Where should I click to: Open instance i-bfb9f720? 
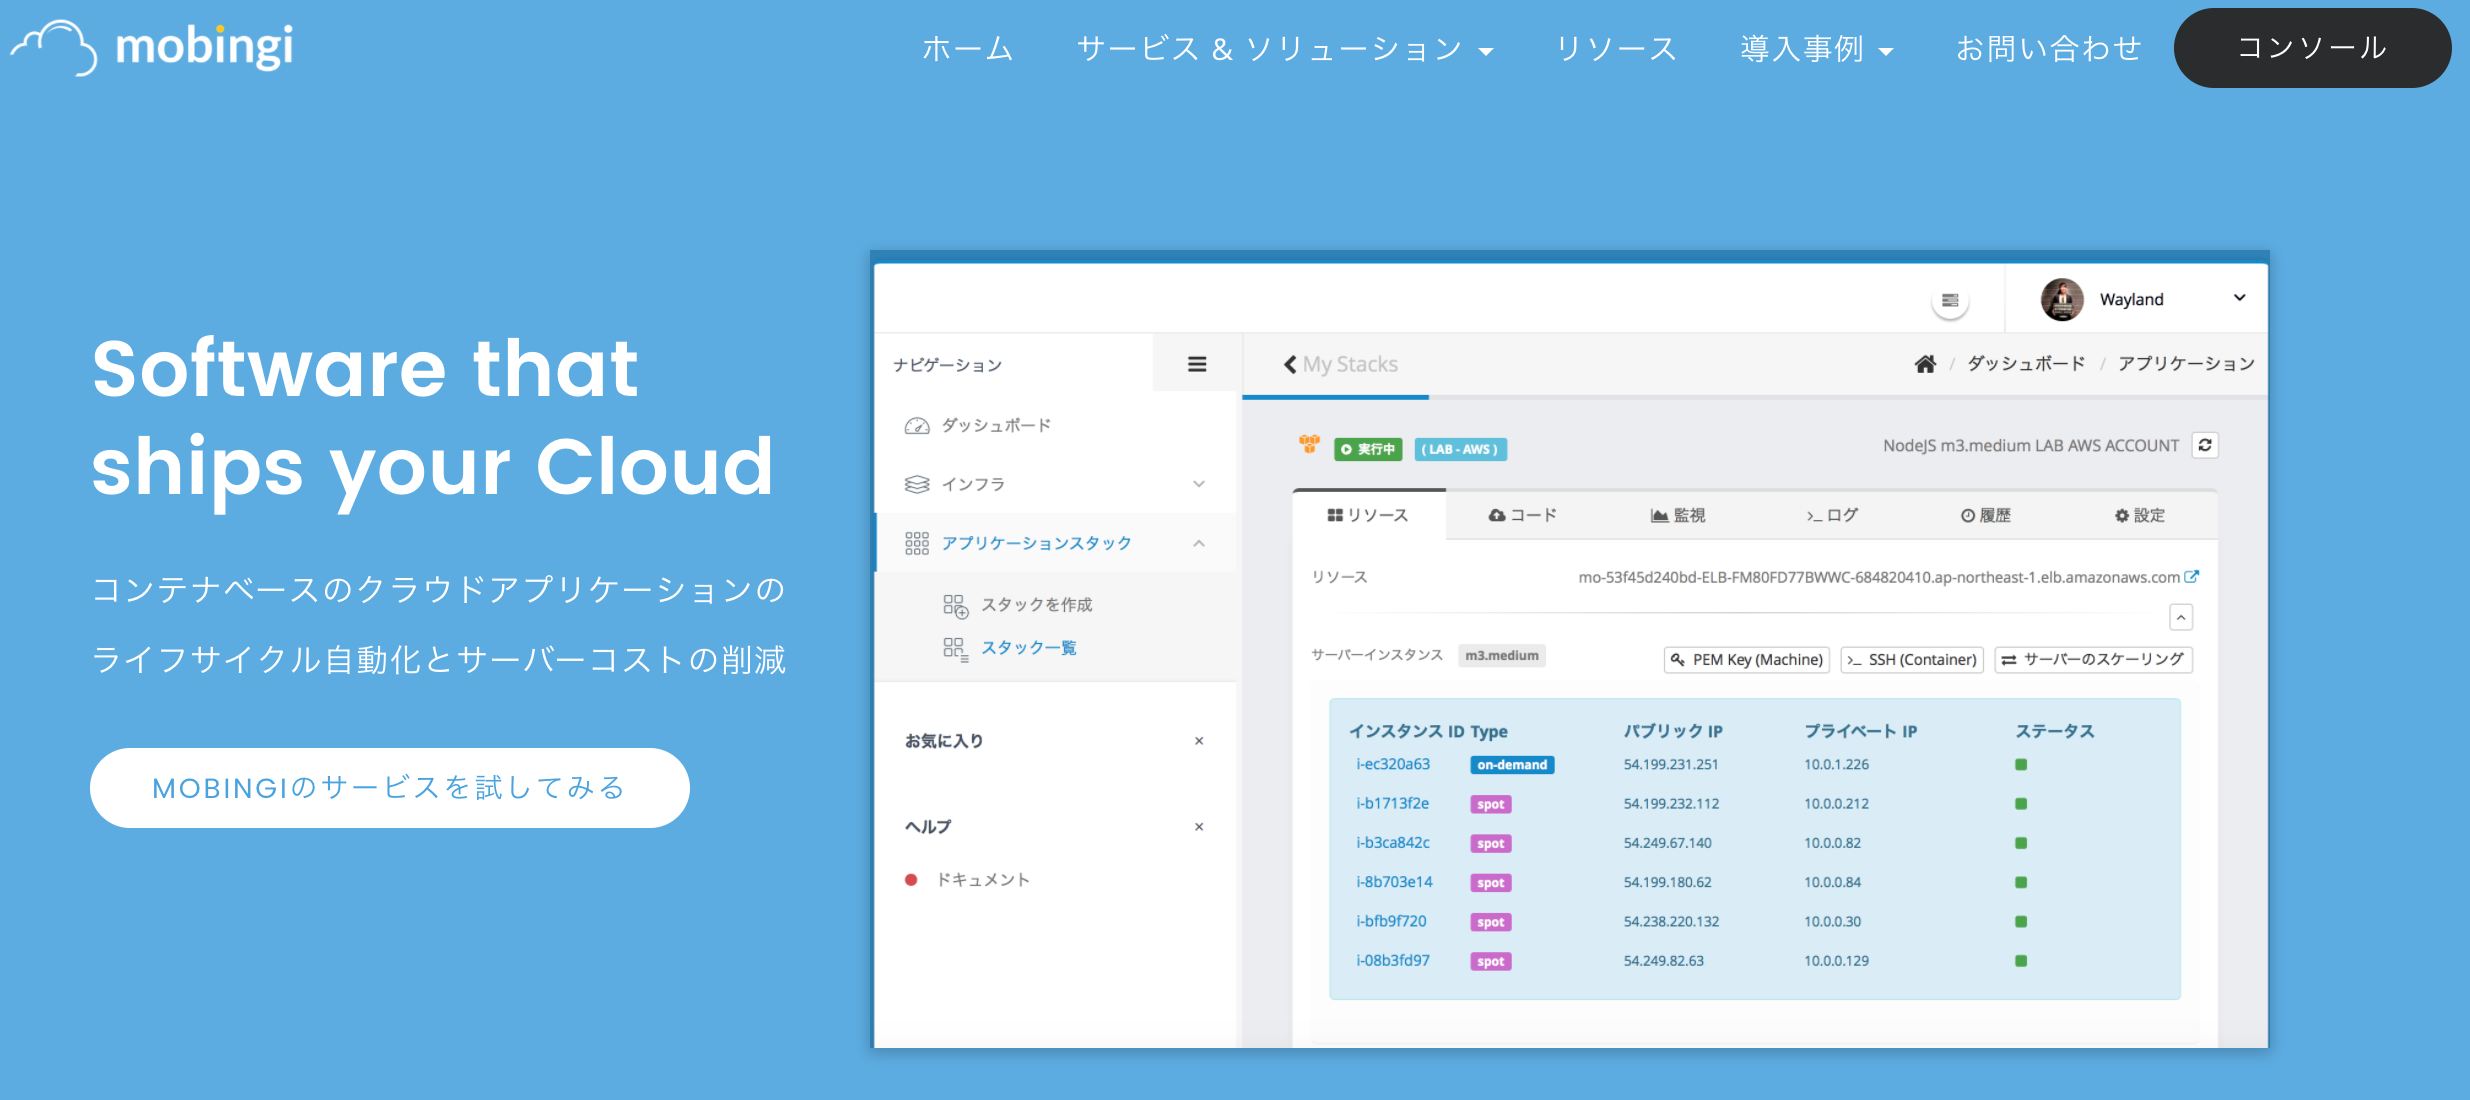click(1391, 922)
